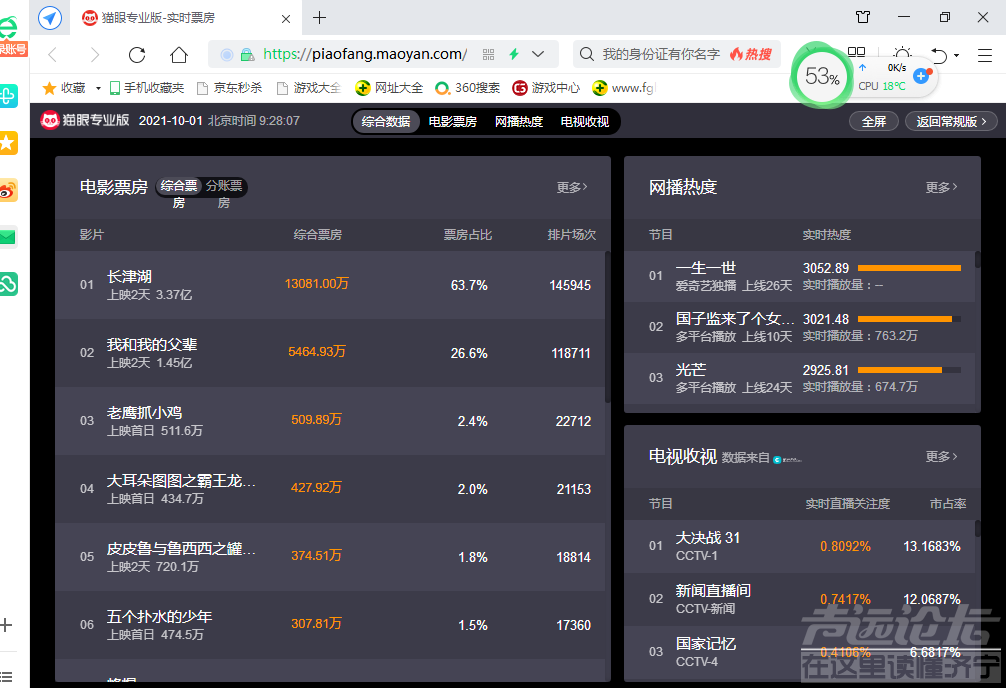Switch to the 综合数据 tab

tap(386, 121)
